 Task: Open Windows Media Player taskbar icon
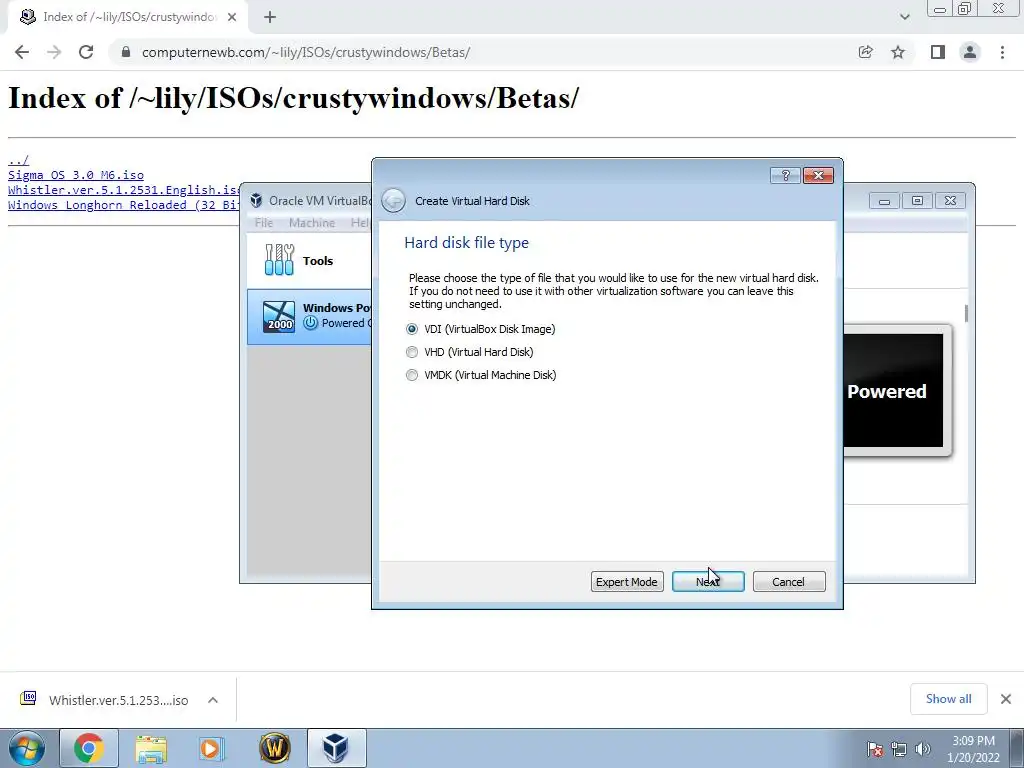[x=210, y=748]
